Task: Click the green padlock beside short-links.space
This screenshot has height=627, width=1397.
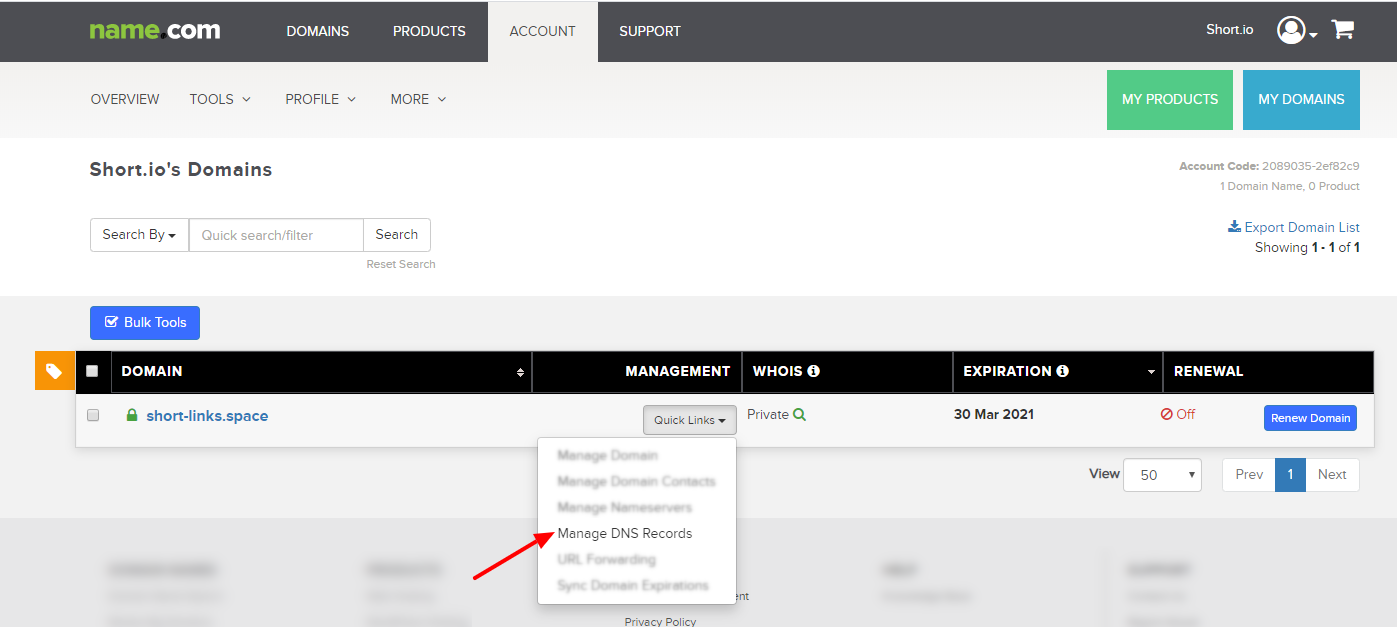Action: (x=132, y=415)
